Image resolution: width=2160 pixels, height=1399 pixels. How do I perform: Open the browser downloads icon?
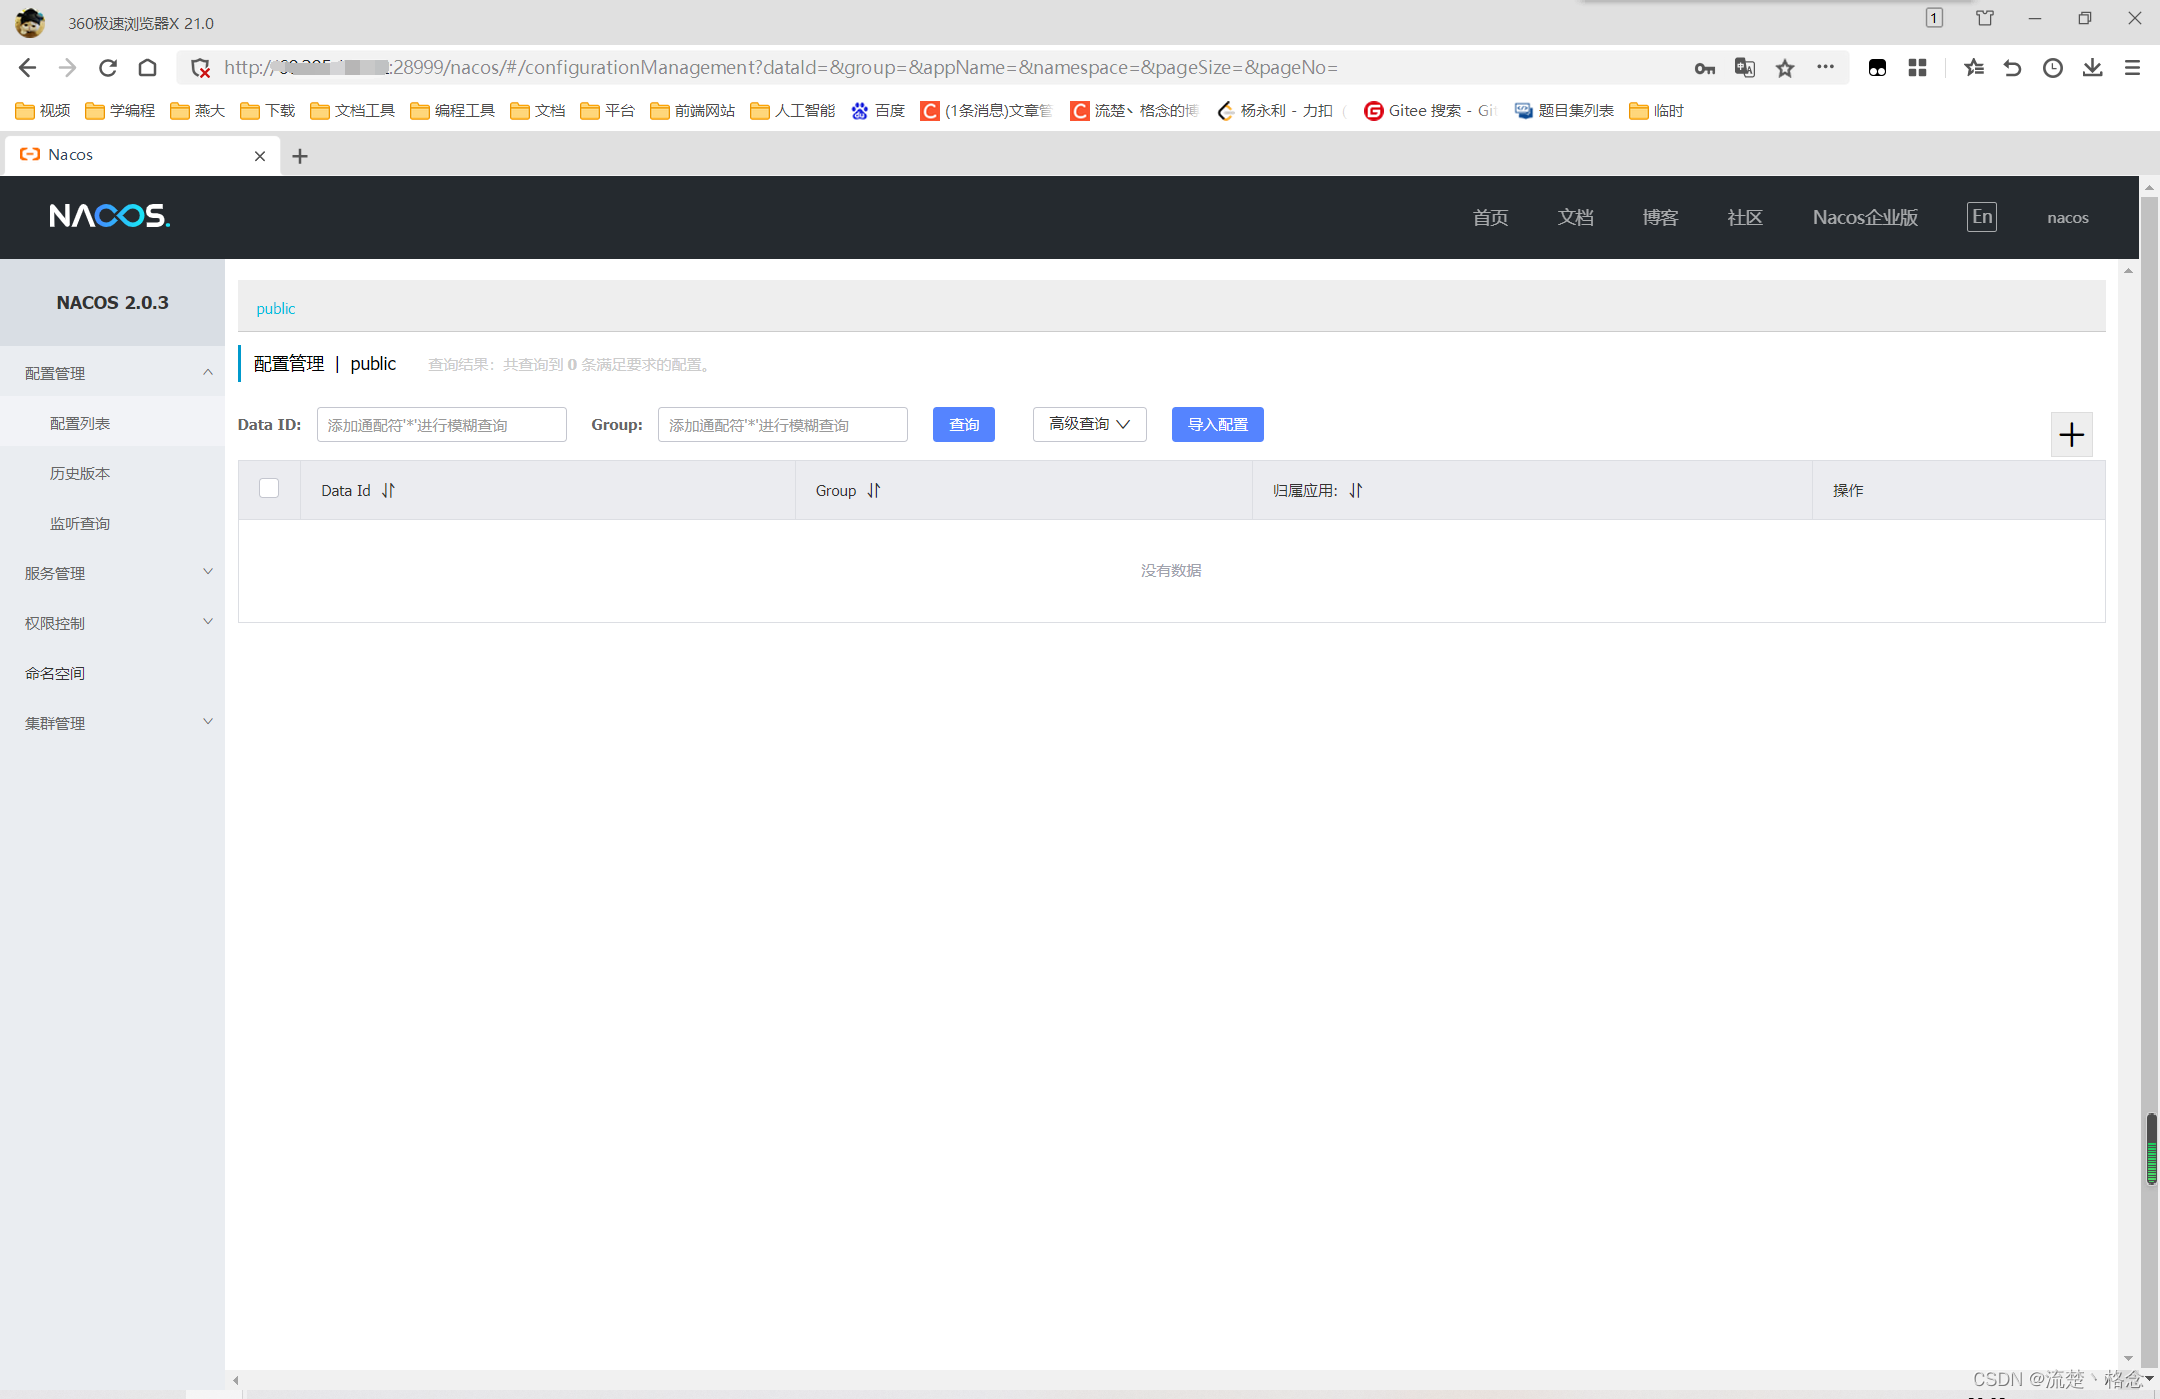(x=2092, y=68)
